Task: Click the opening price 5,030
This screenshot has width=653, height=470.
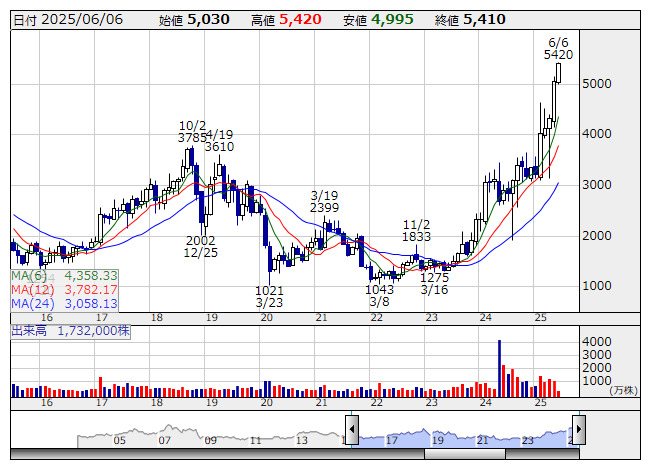Action: pos(208,19)
